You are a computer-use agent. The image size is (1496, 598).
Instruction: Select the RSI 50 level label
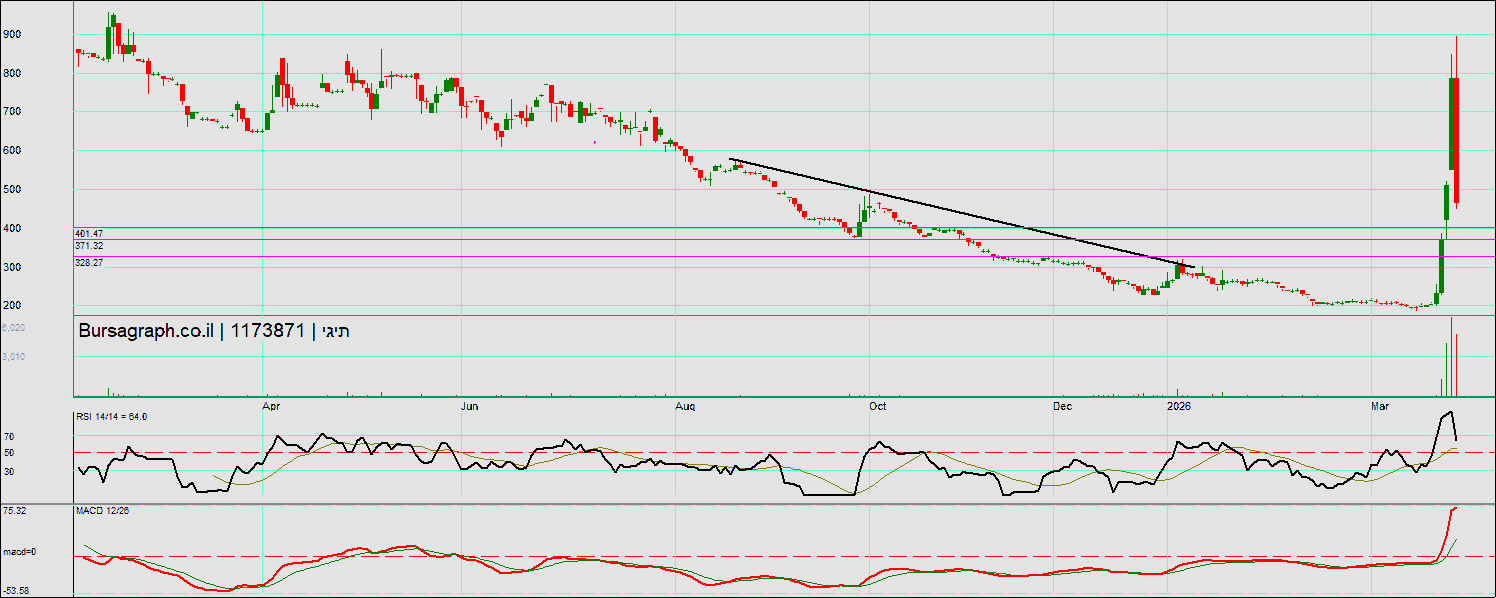tap(8, 453)
